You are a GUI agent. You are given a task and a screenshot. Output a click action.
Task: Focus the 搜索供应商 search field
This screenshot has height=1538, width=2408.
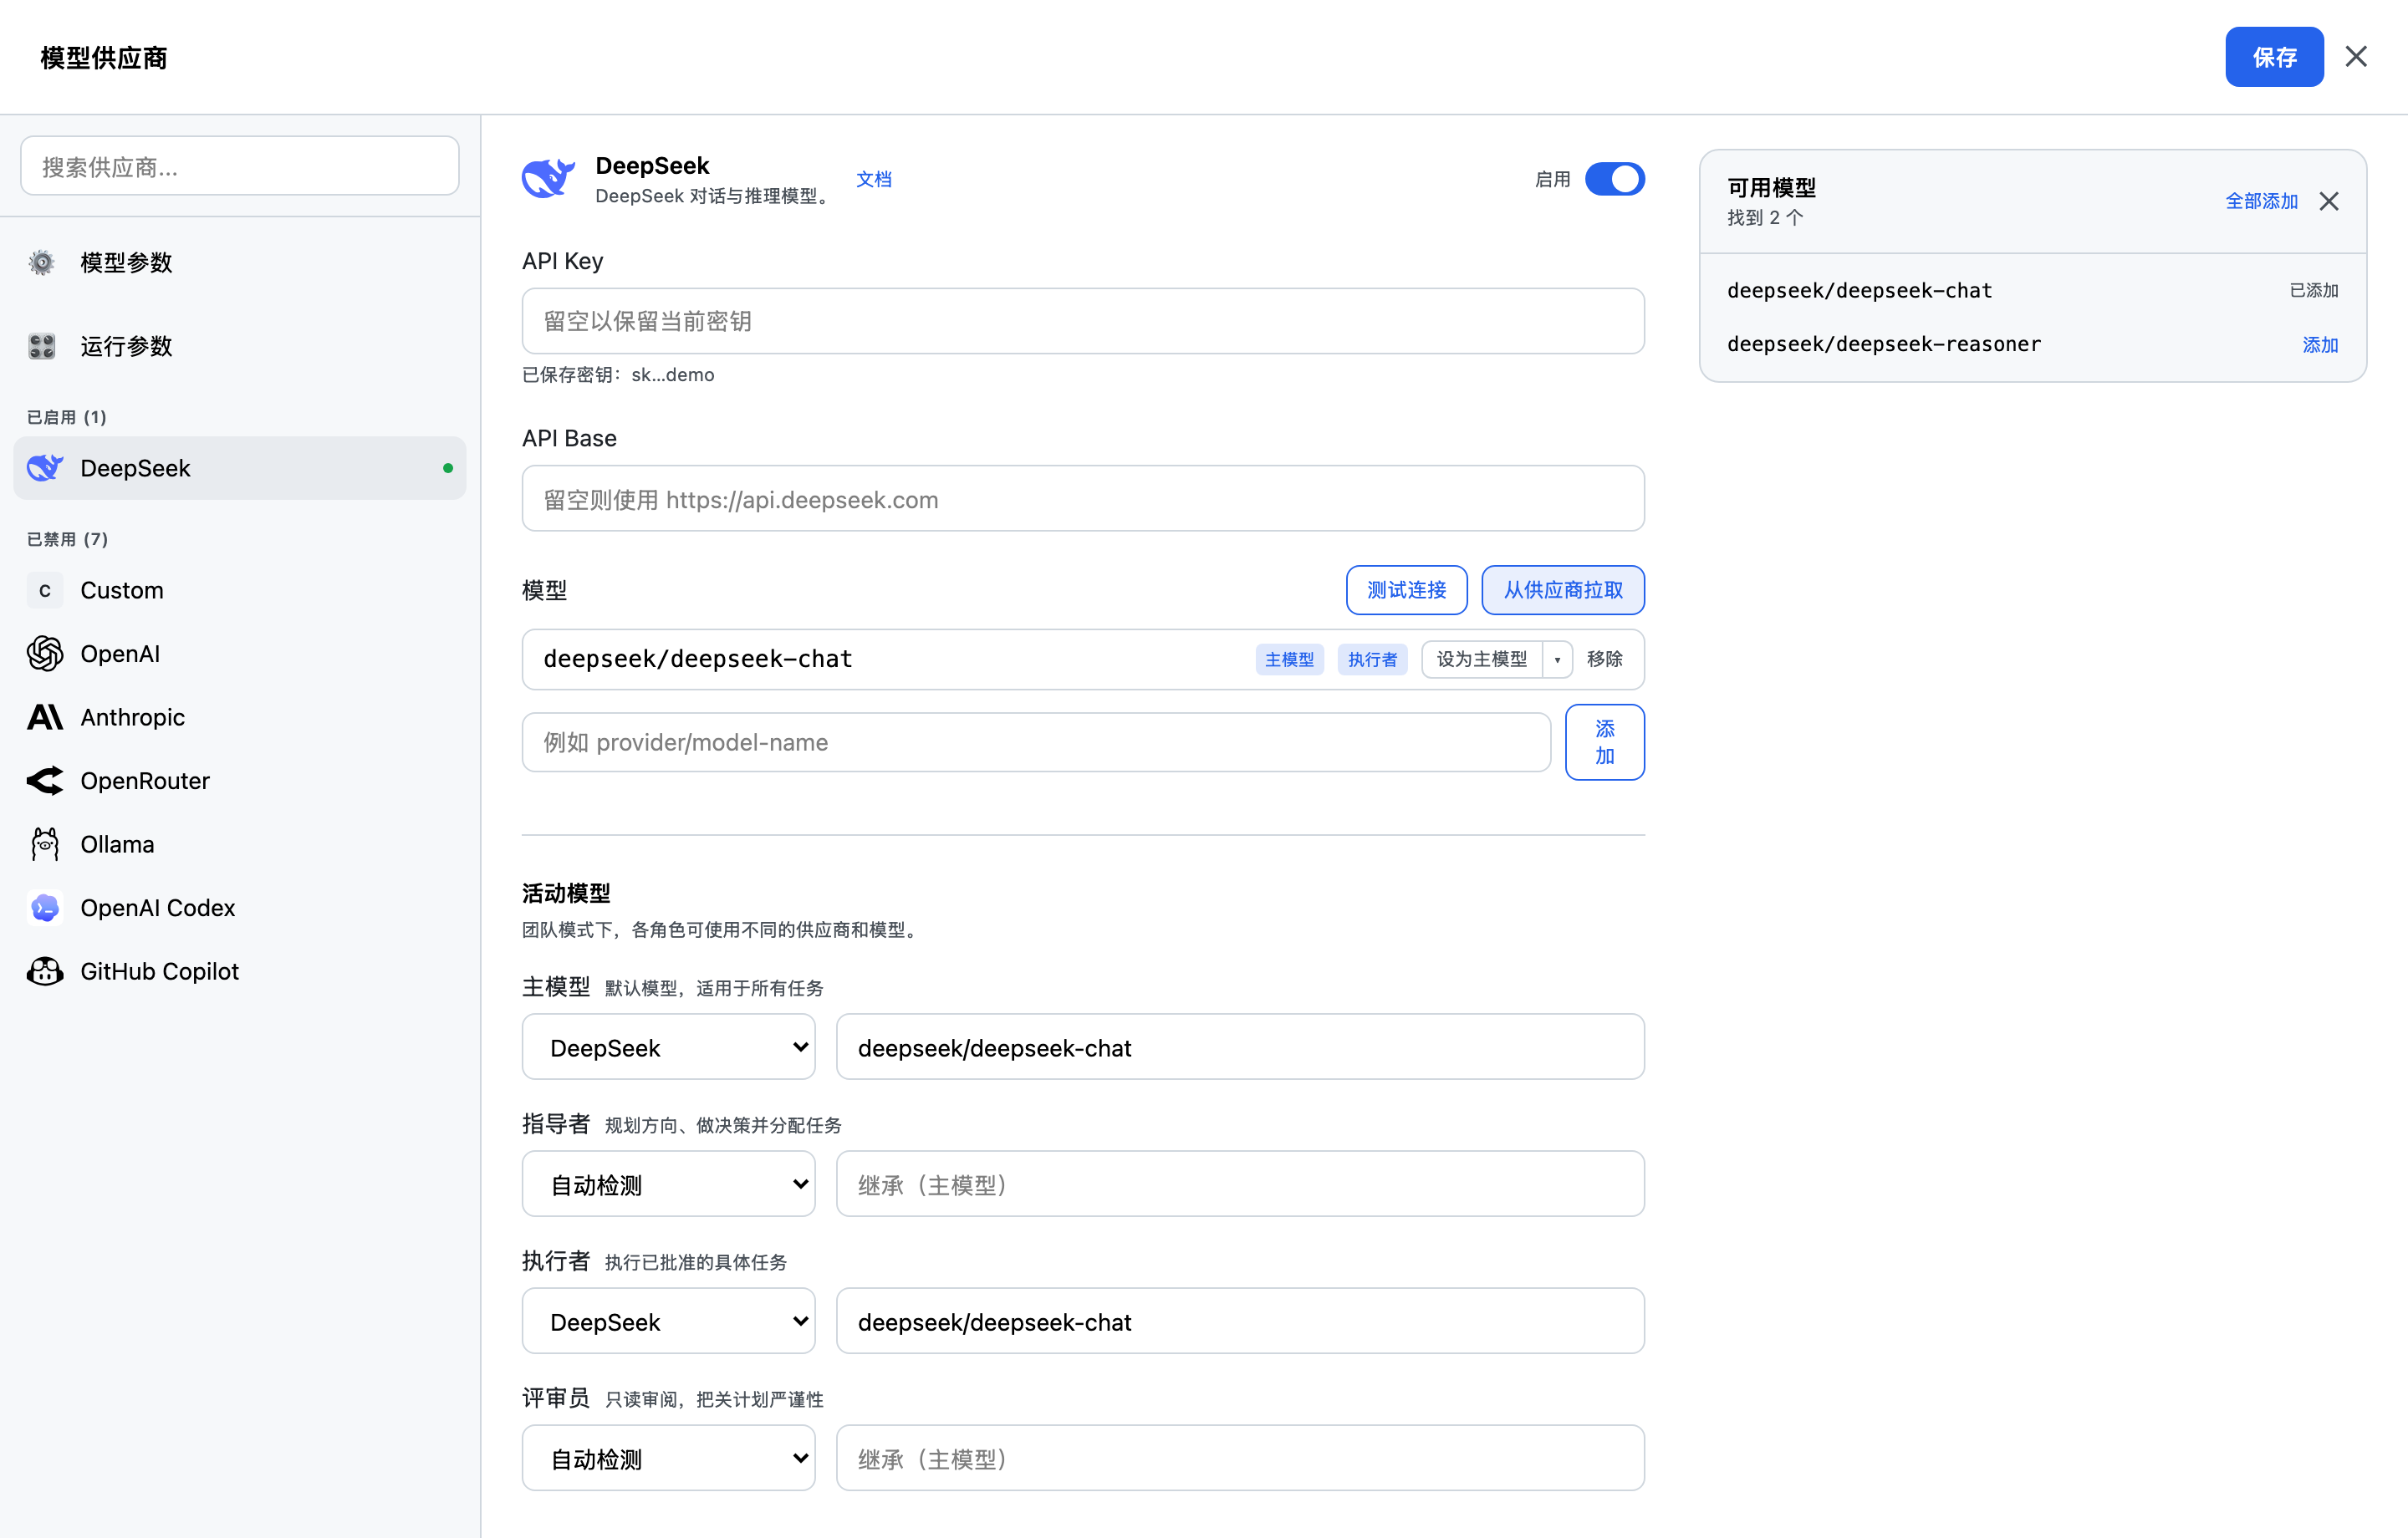tap(240, 166)
